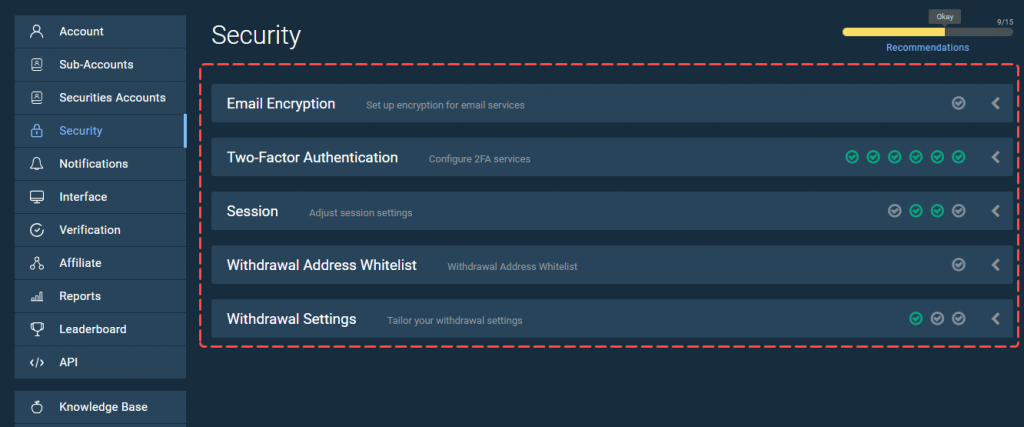Go to the Verification page
This screenshot has width=1024, height=427.
[100, 230]
